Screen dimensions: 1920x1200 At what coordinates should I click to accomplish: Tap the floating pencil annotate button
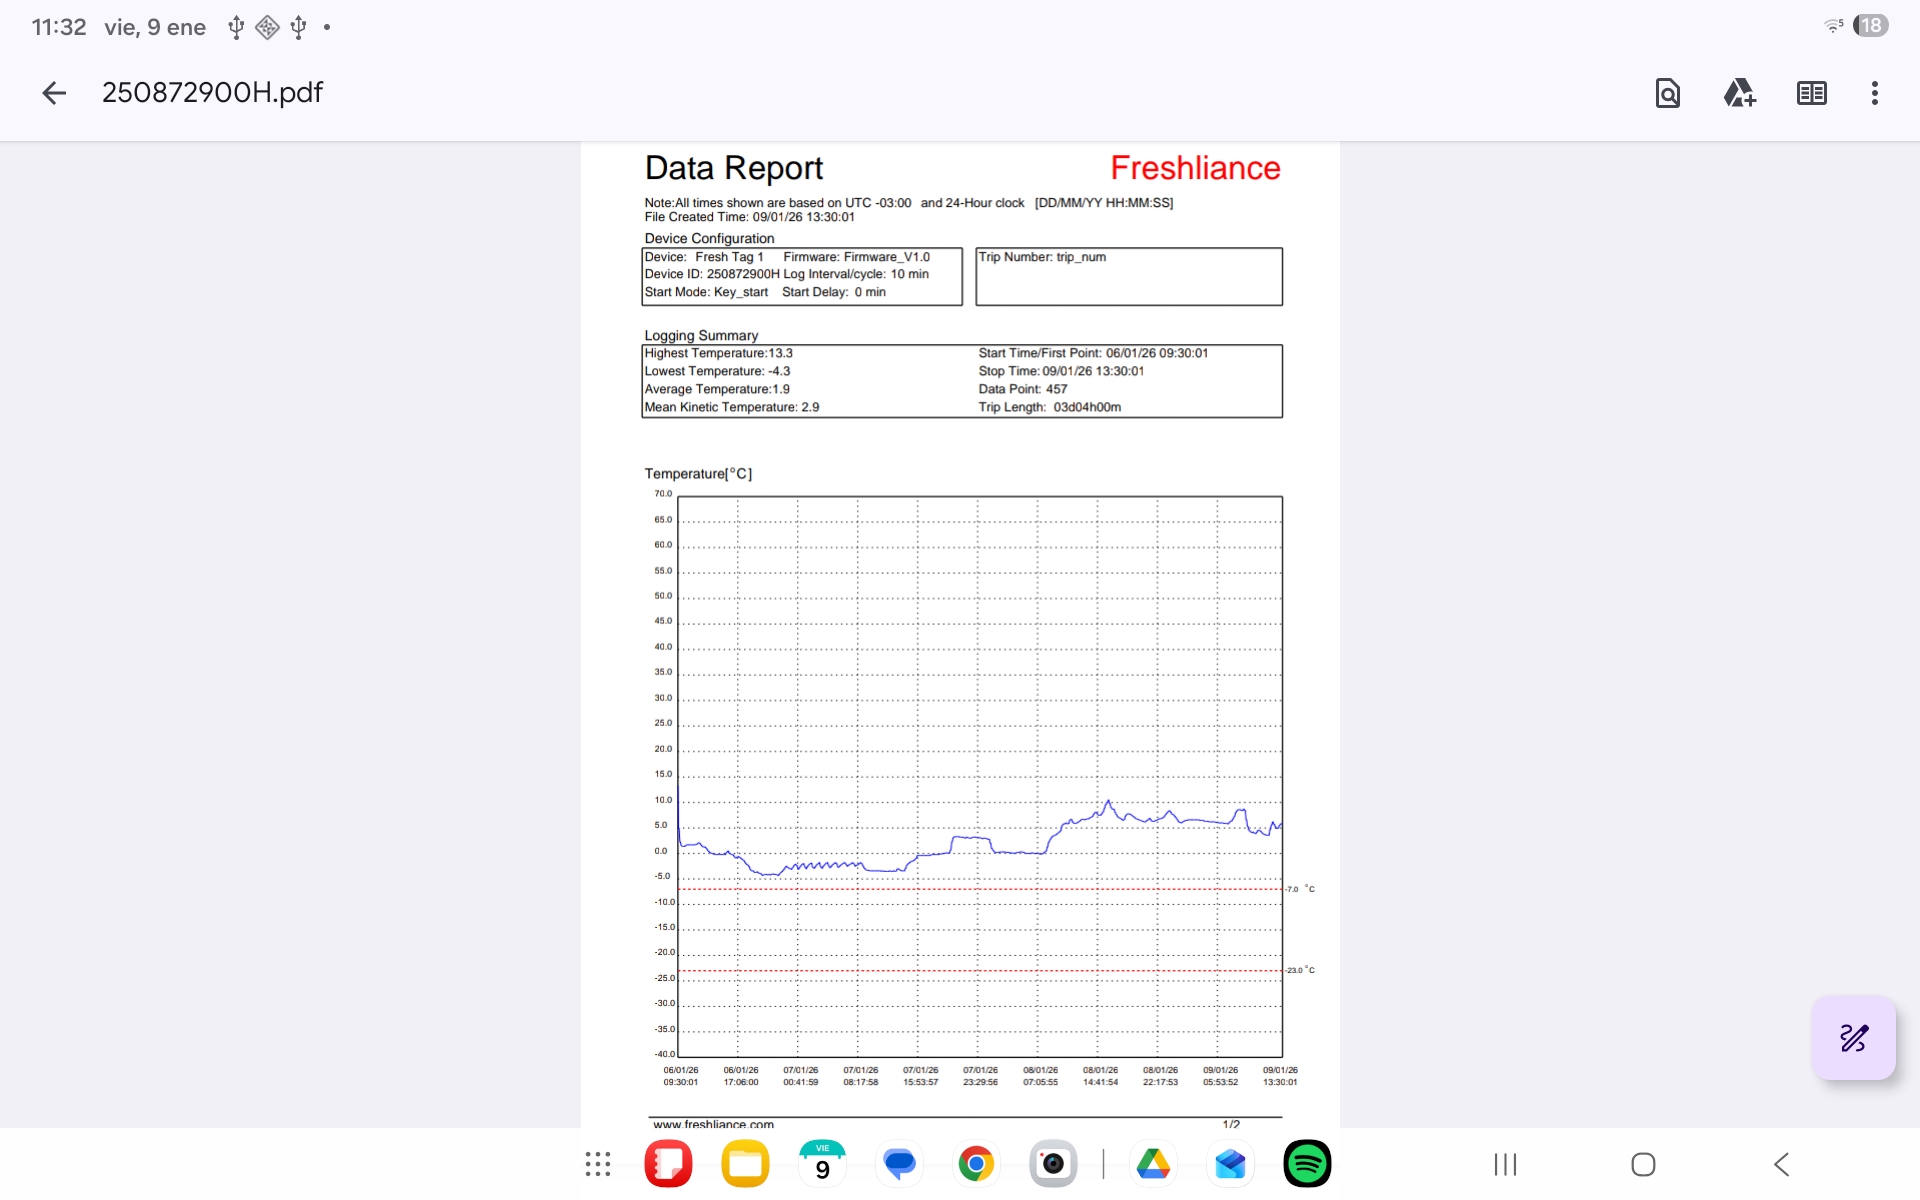coord(1853,1038)
